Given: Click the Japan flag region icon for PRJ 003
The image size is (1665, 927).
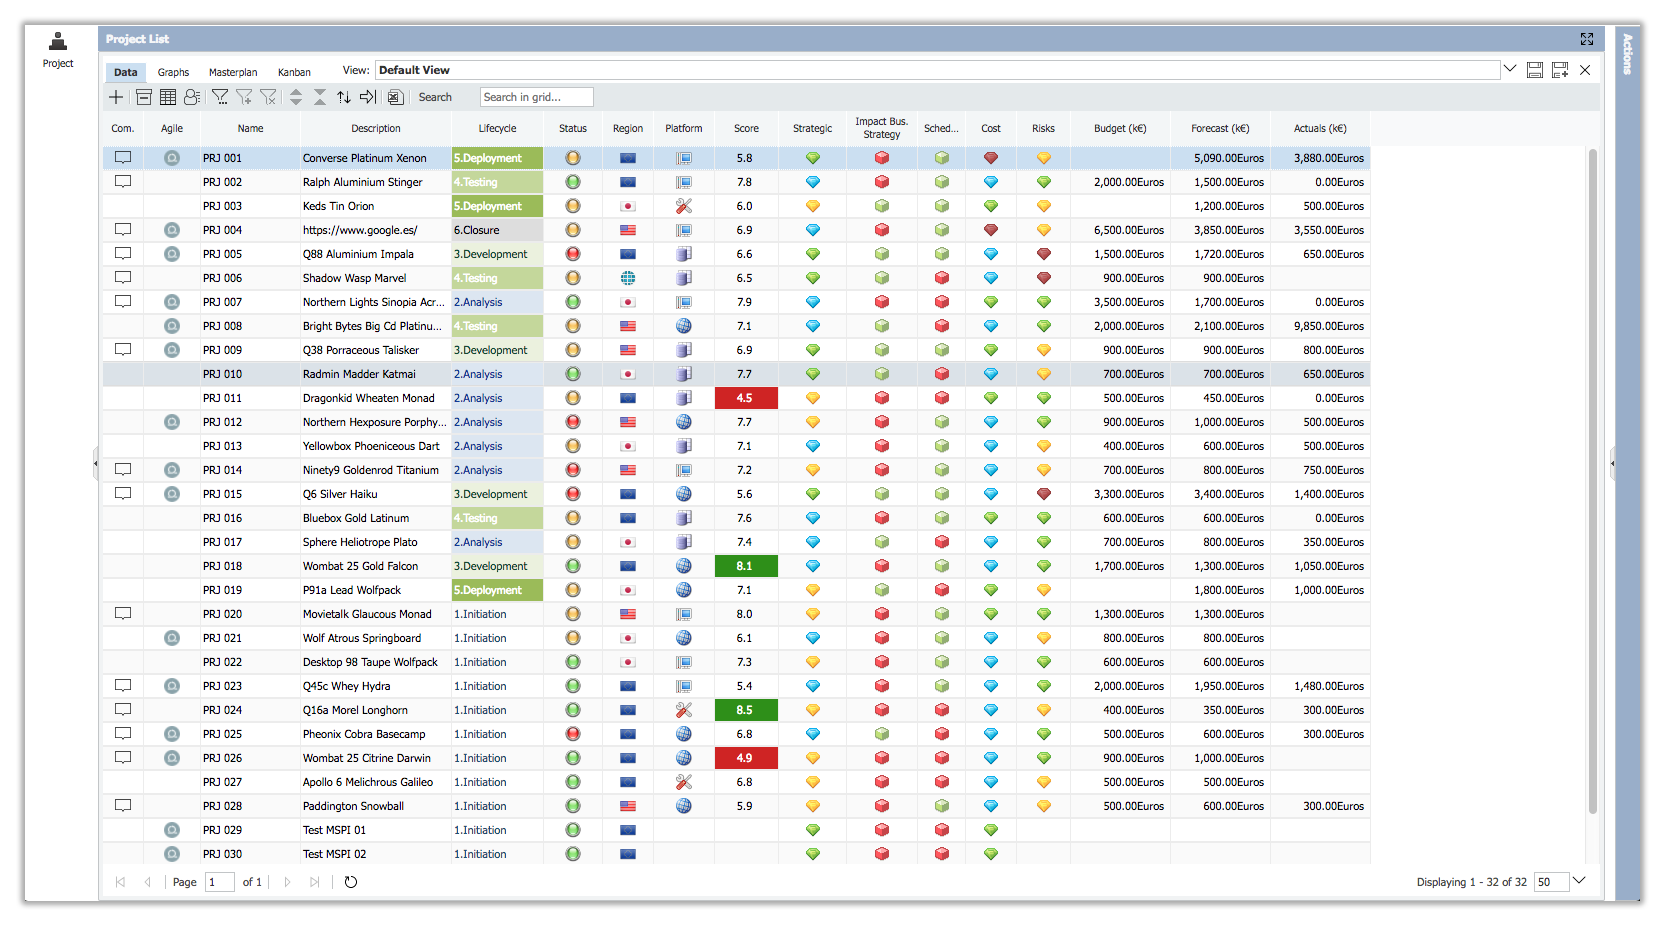Looking at the screenshot, I should [628, 206].
